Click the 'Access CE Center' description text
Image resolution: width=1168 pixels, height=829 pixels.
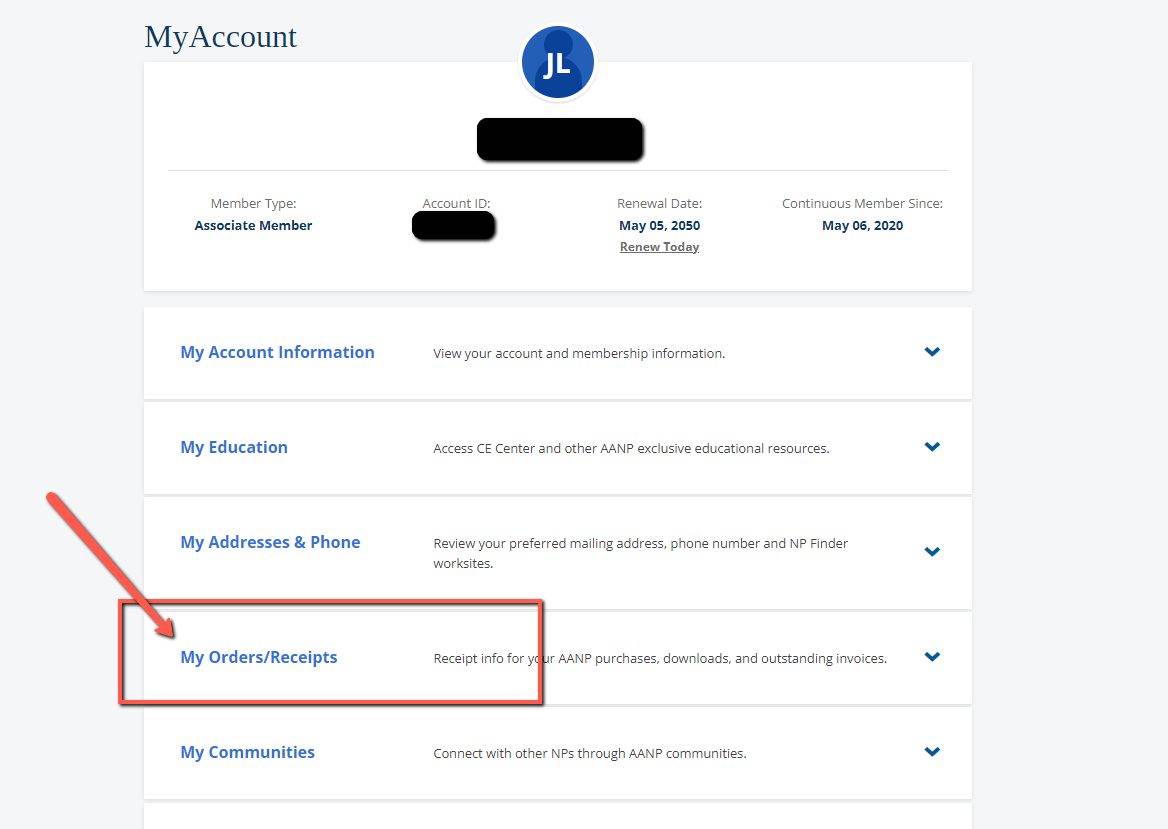pos(631,448)
